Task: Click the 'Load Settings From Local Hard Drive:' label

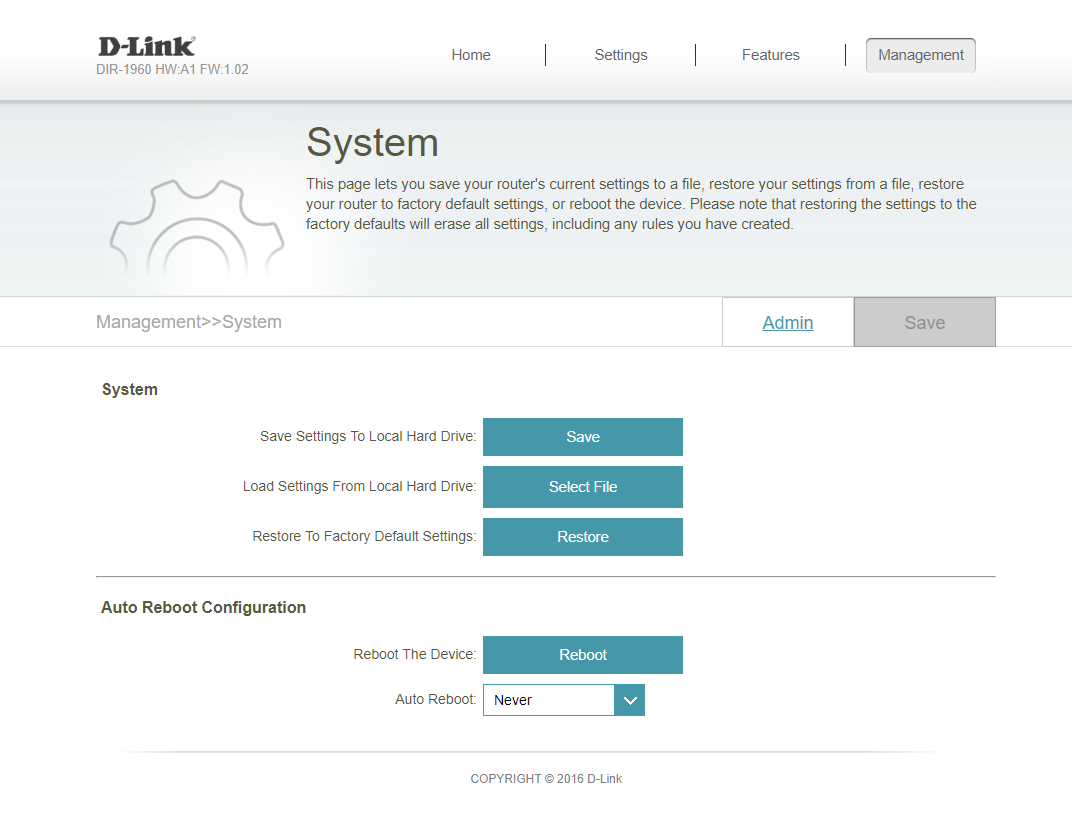Action: [360, 486]
